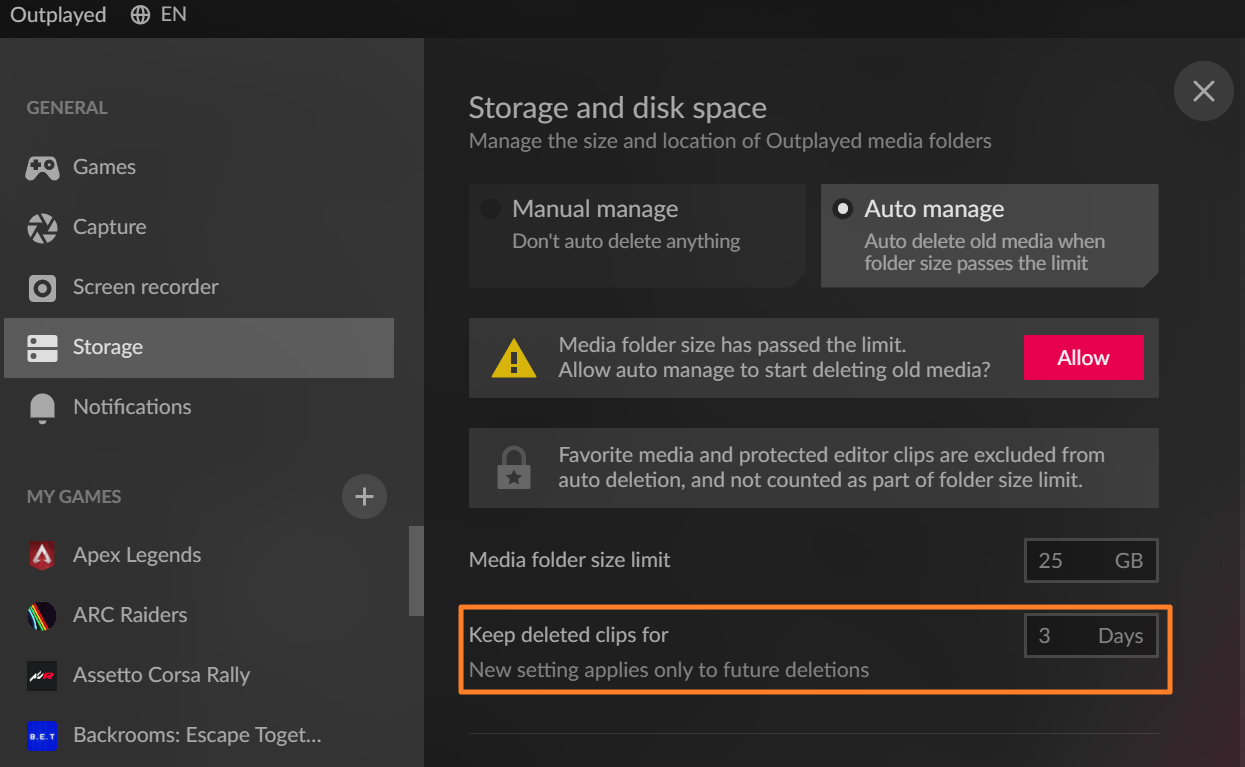Click 'Don't auto delete anything' description
Image resolution: width=1245 pixels, height=767 pixels.
click(626, 241)
